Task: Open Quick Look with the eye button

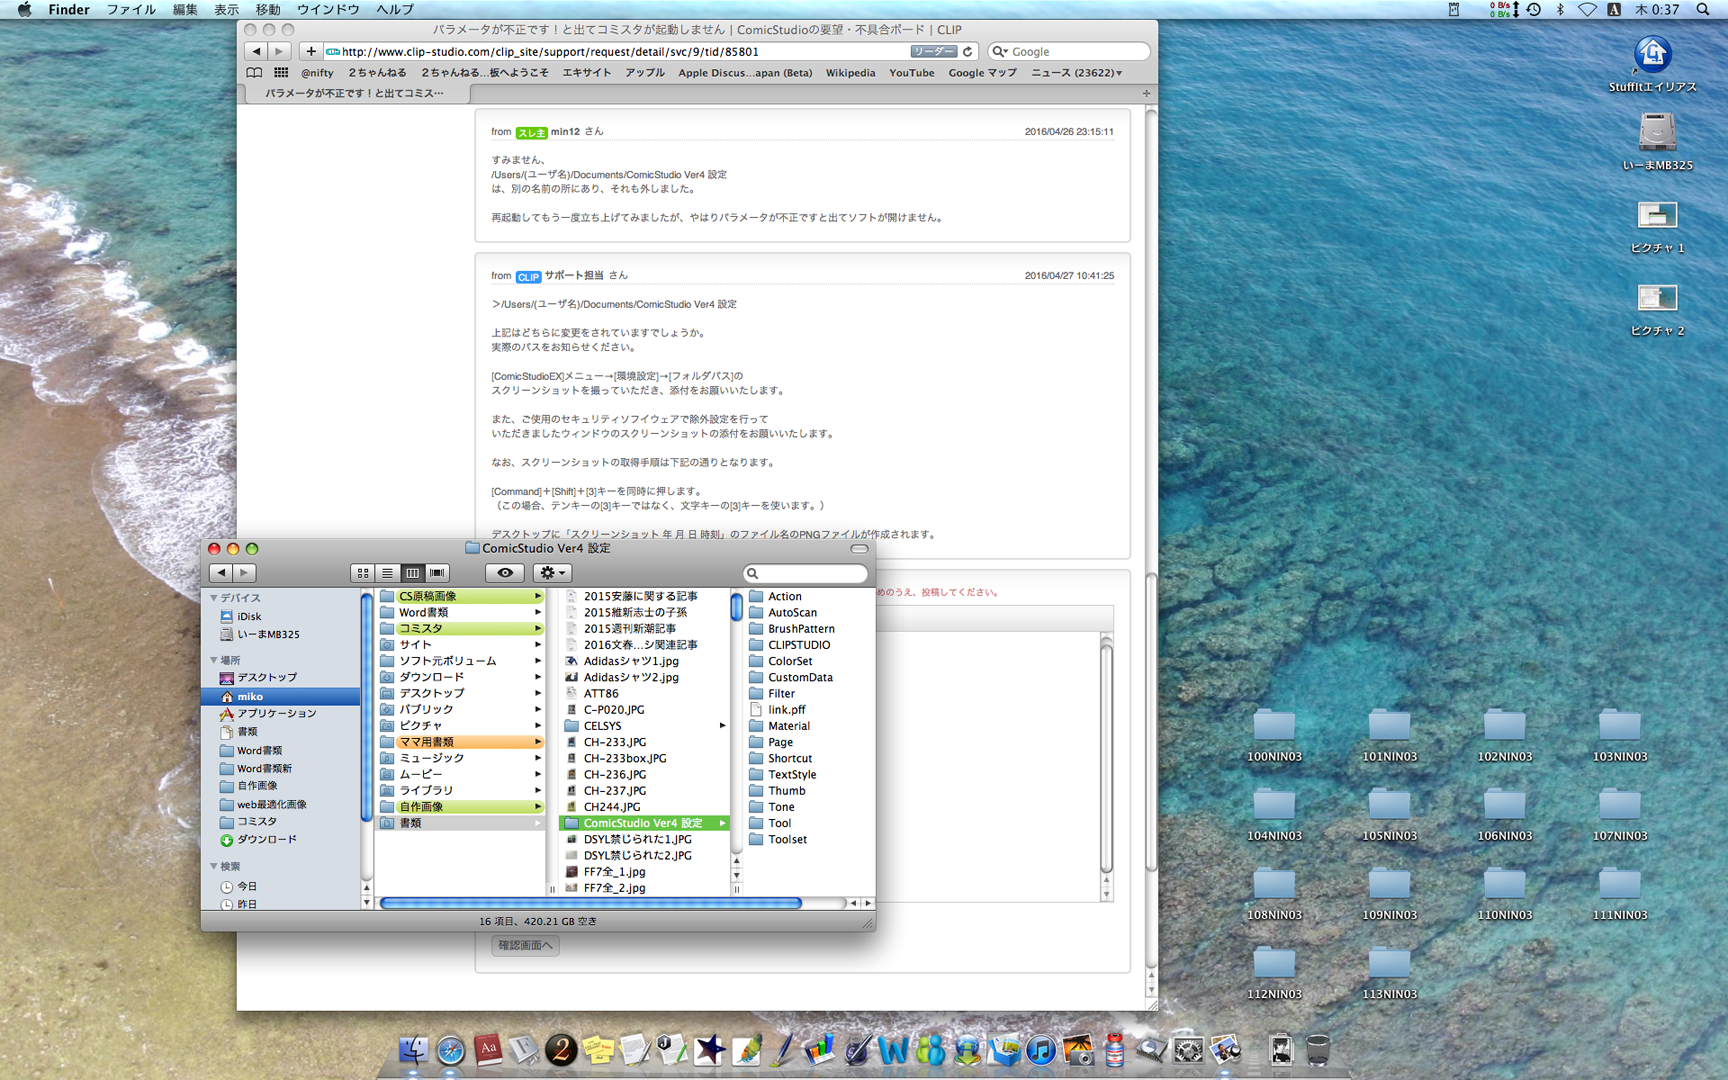Action: (x=505, y=573)
